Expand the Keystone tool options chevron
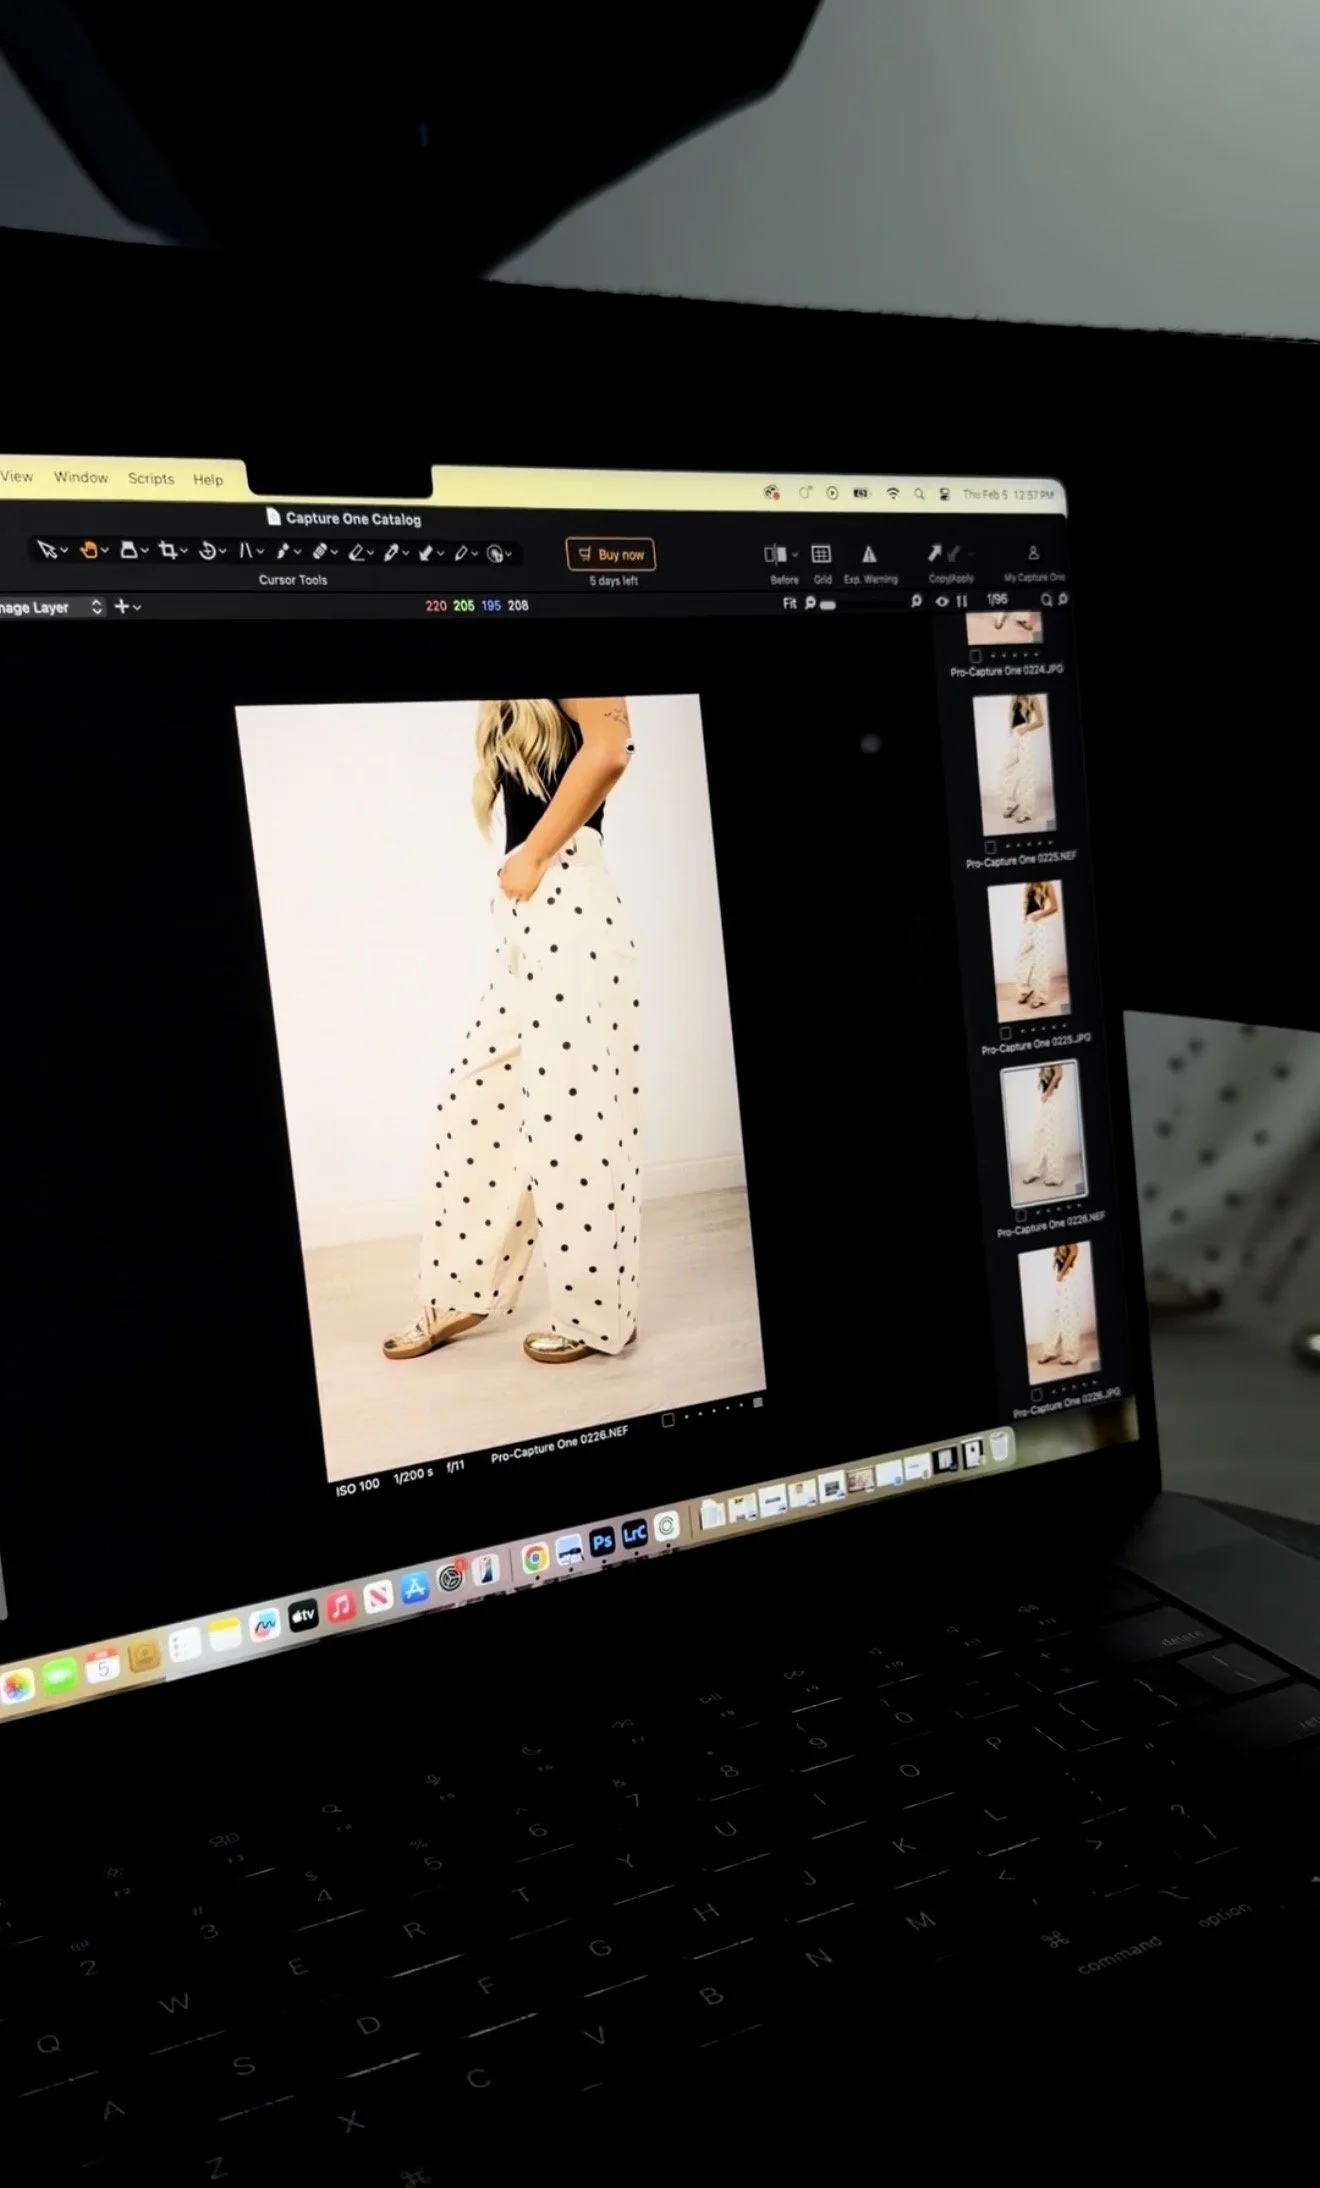Screen dimensions: 1320x2188 [260, 552]
